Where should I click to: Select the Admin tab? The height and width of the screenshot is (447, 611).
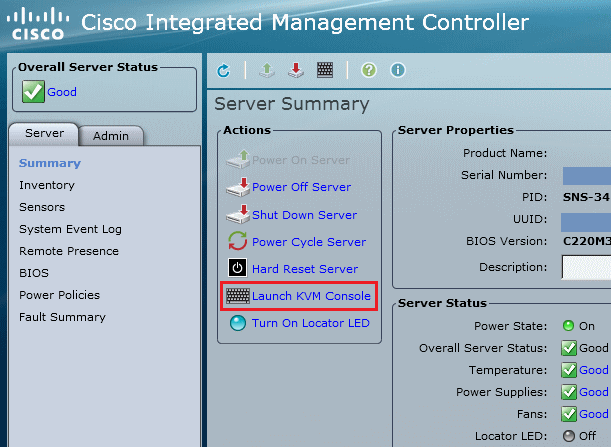point(111,136)
